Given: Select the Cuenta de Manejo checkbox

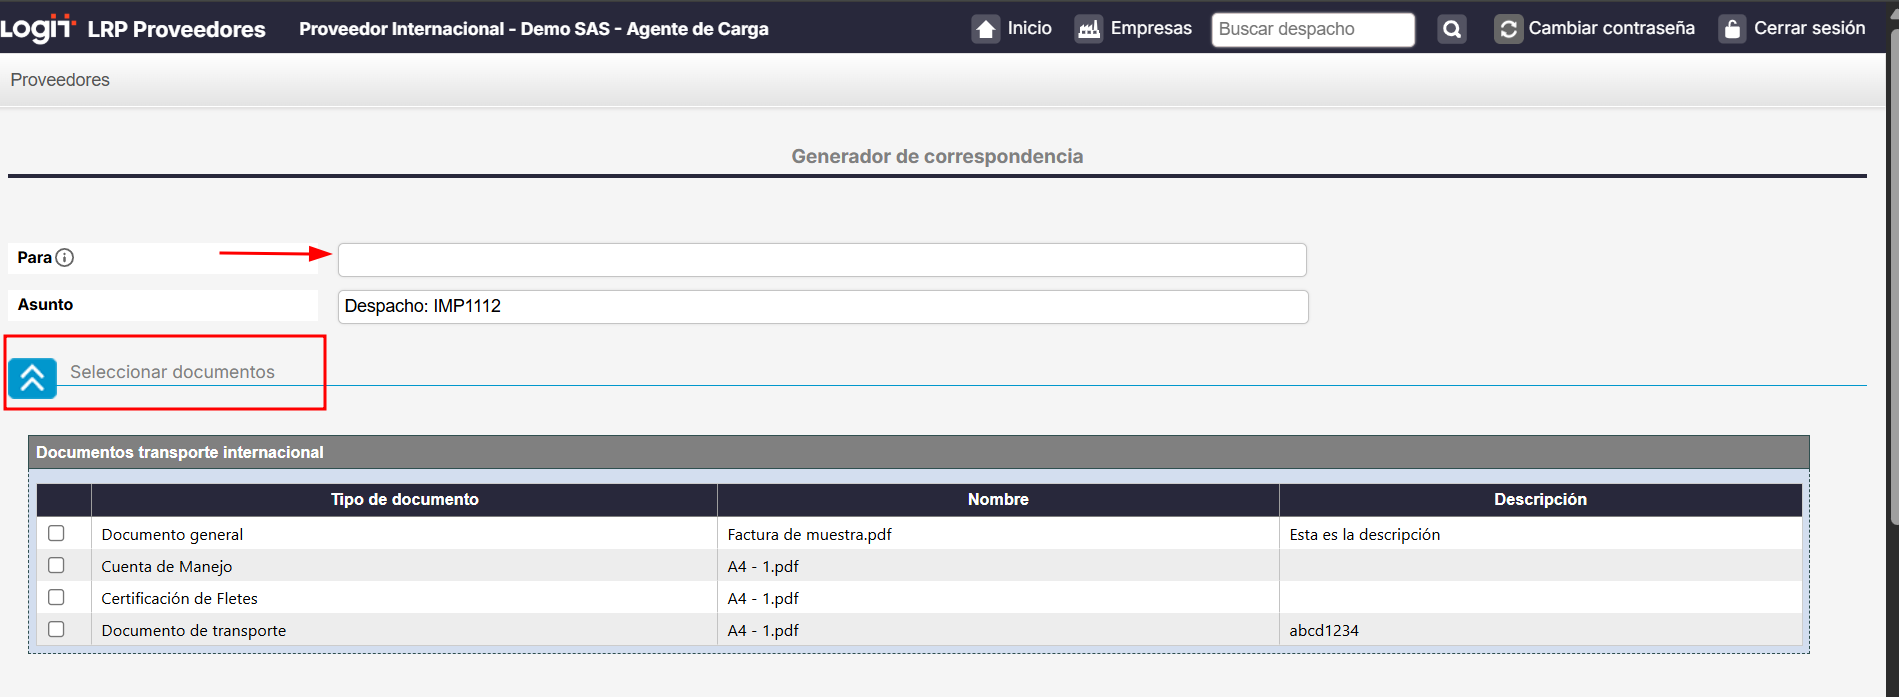Looking at the screenshot, I should point(57,566).
